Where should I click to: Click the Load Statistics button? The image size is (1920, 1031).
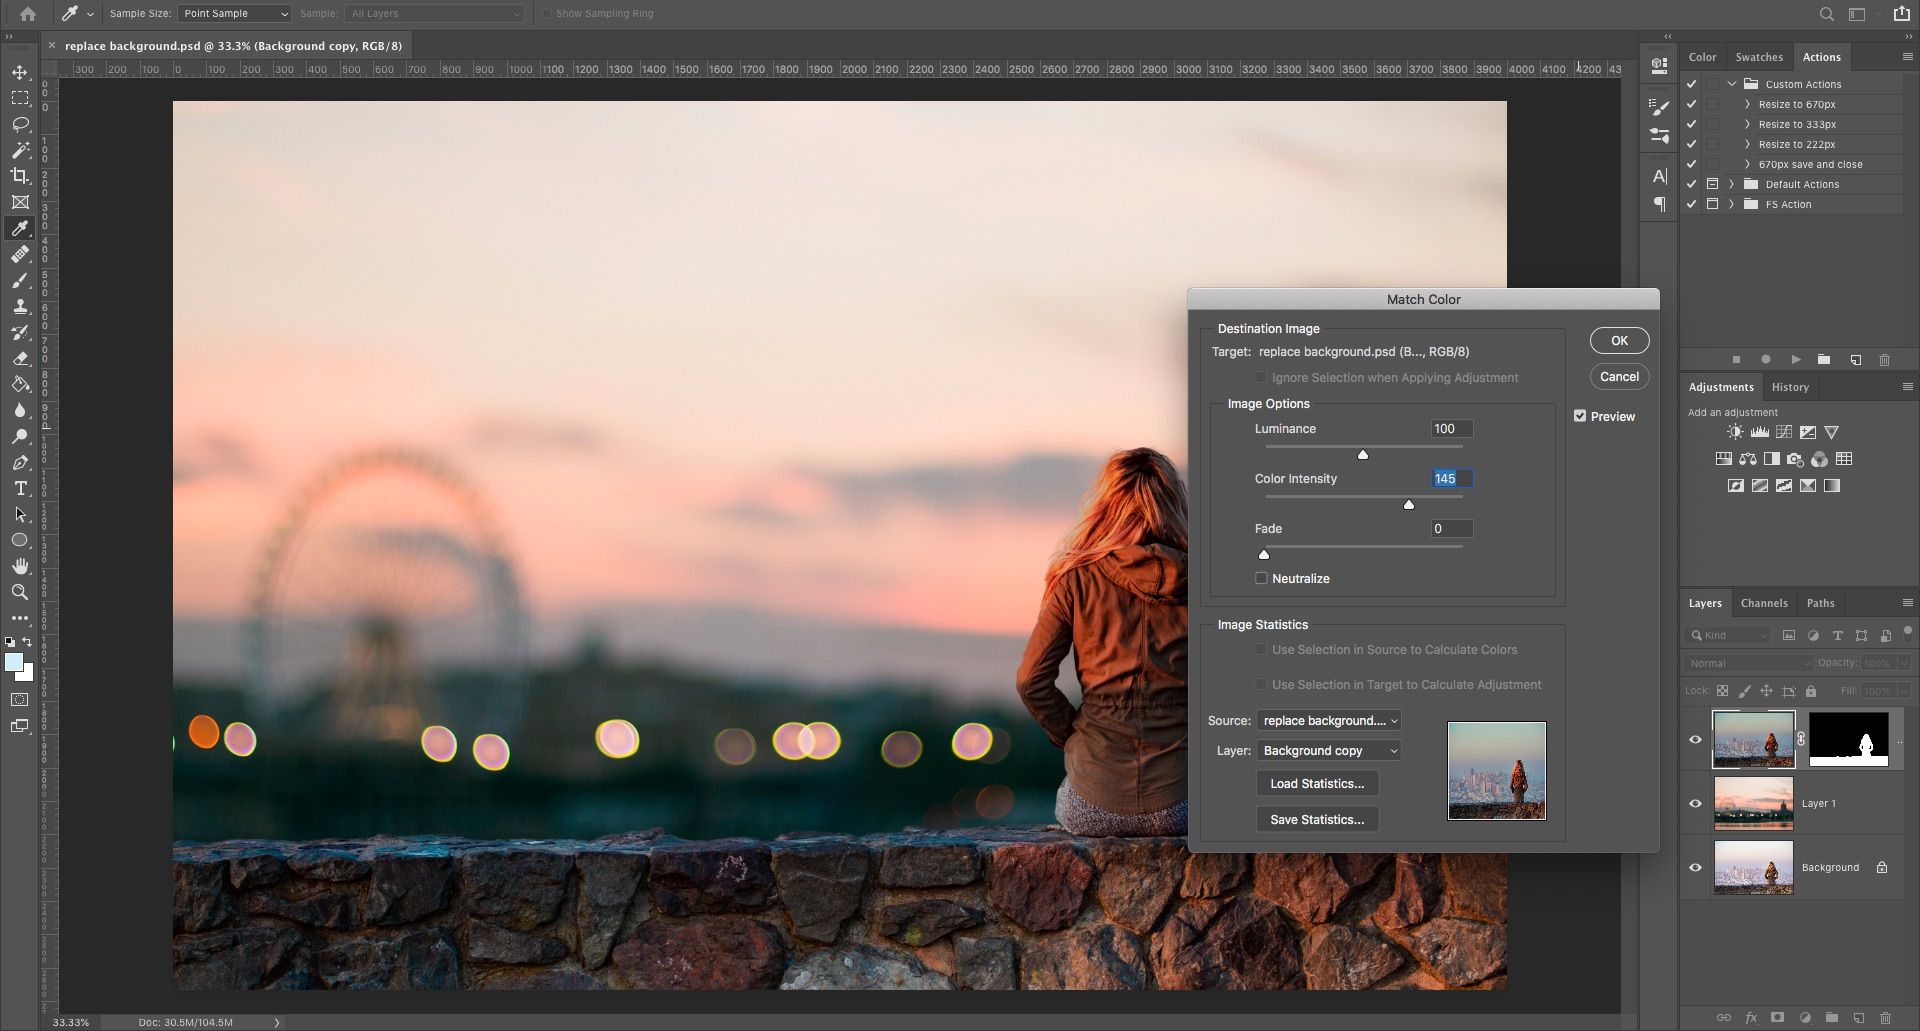tap(1316, 783)
